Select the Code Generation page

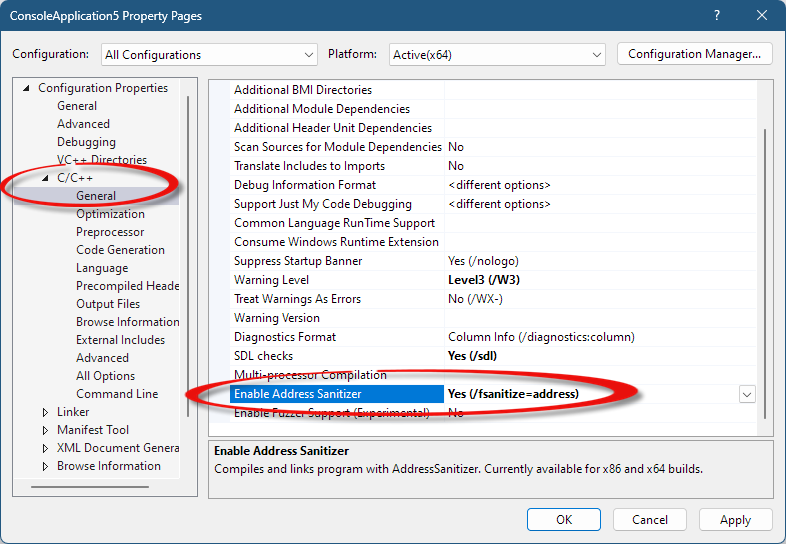coord(120,250)
